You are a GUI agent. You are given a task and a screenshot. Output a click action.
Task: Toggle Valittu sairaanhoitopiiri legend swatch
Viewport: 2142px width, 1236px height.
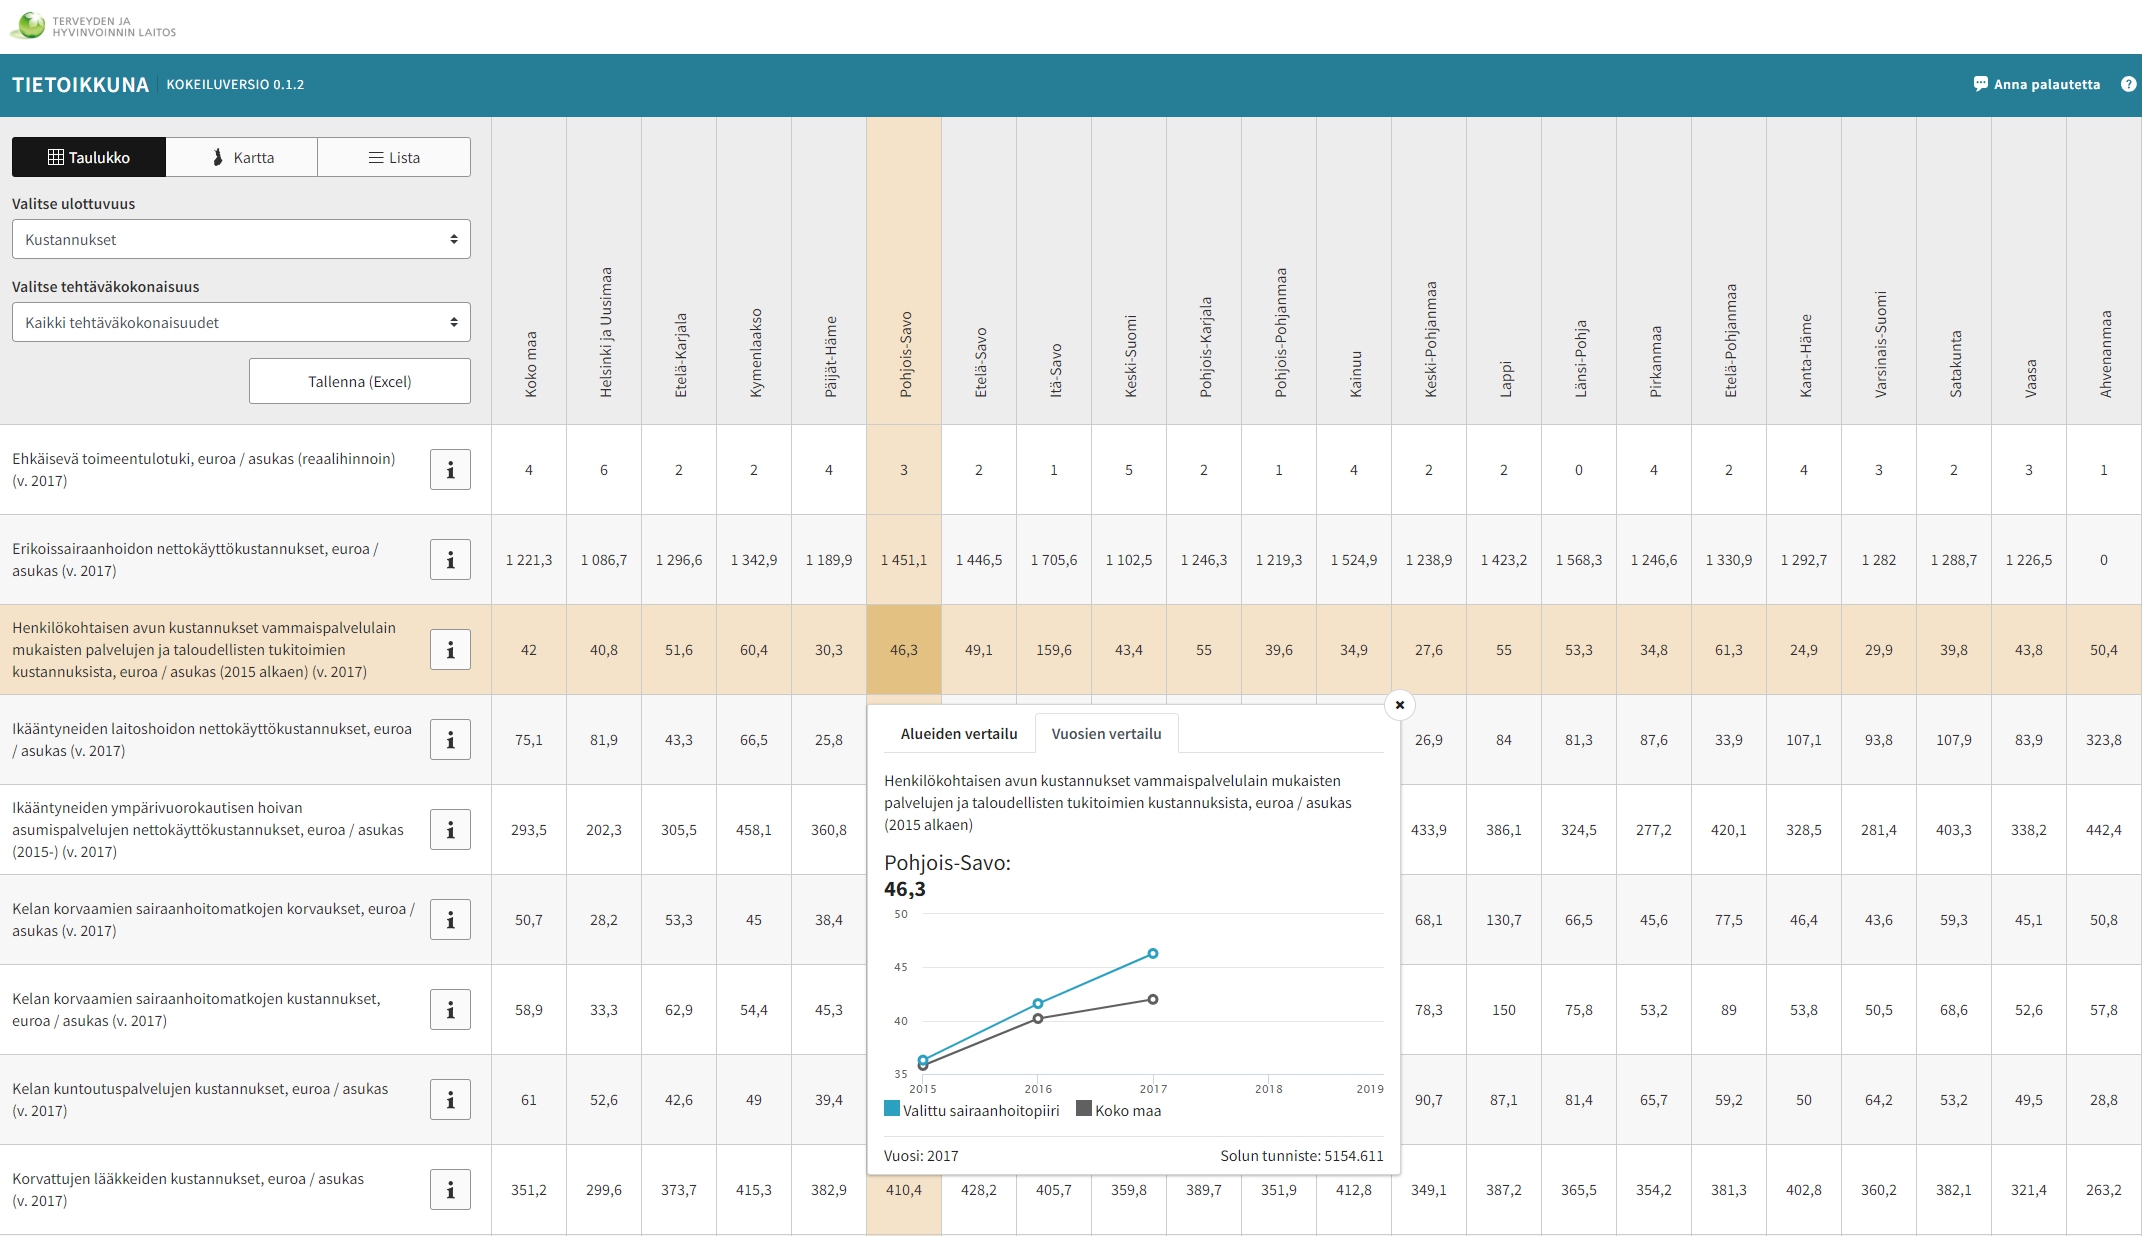(892, 1109)
